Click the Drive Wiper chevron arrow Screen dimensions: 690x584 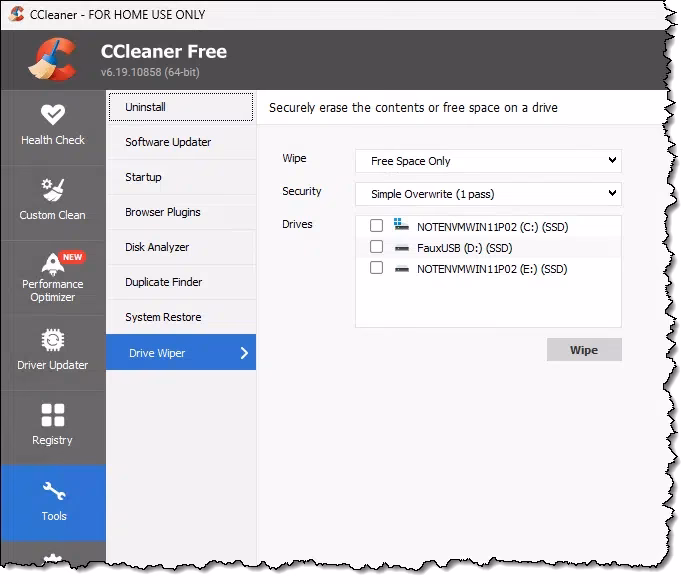[245, 353]
